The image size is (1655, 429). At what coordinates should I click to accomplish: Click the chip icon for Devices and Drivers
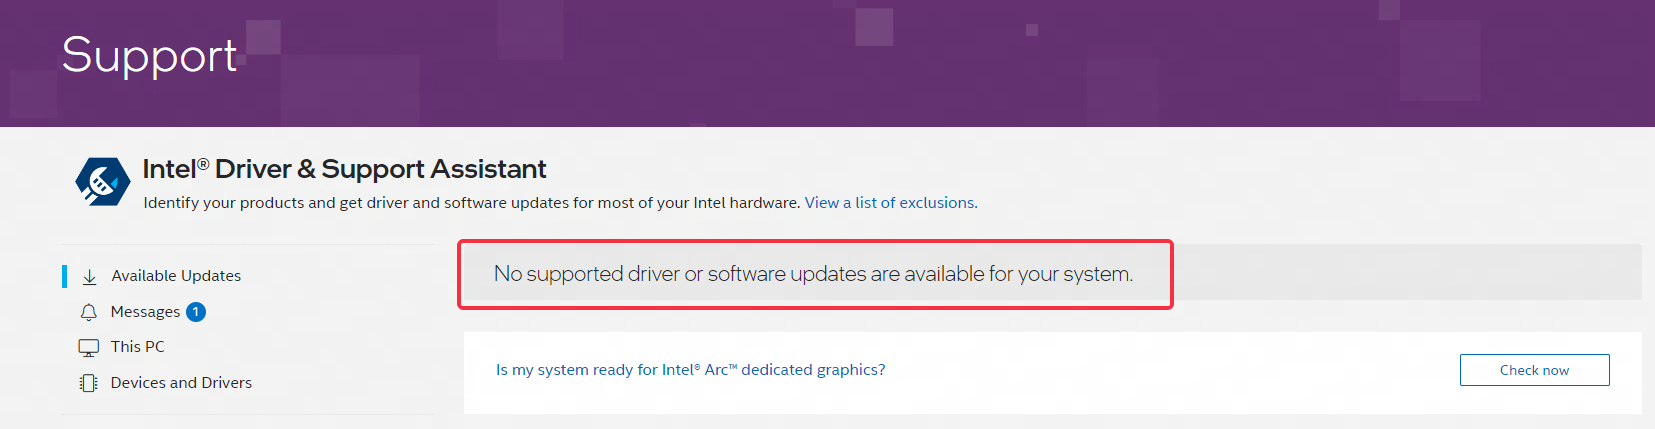(89, 383)
